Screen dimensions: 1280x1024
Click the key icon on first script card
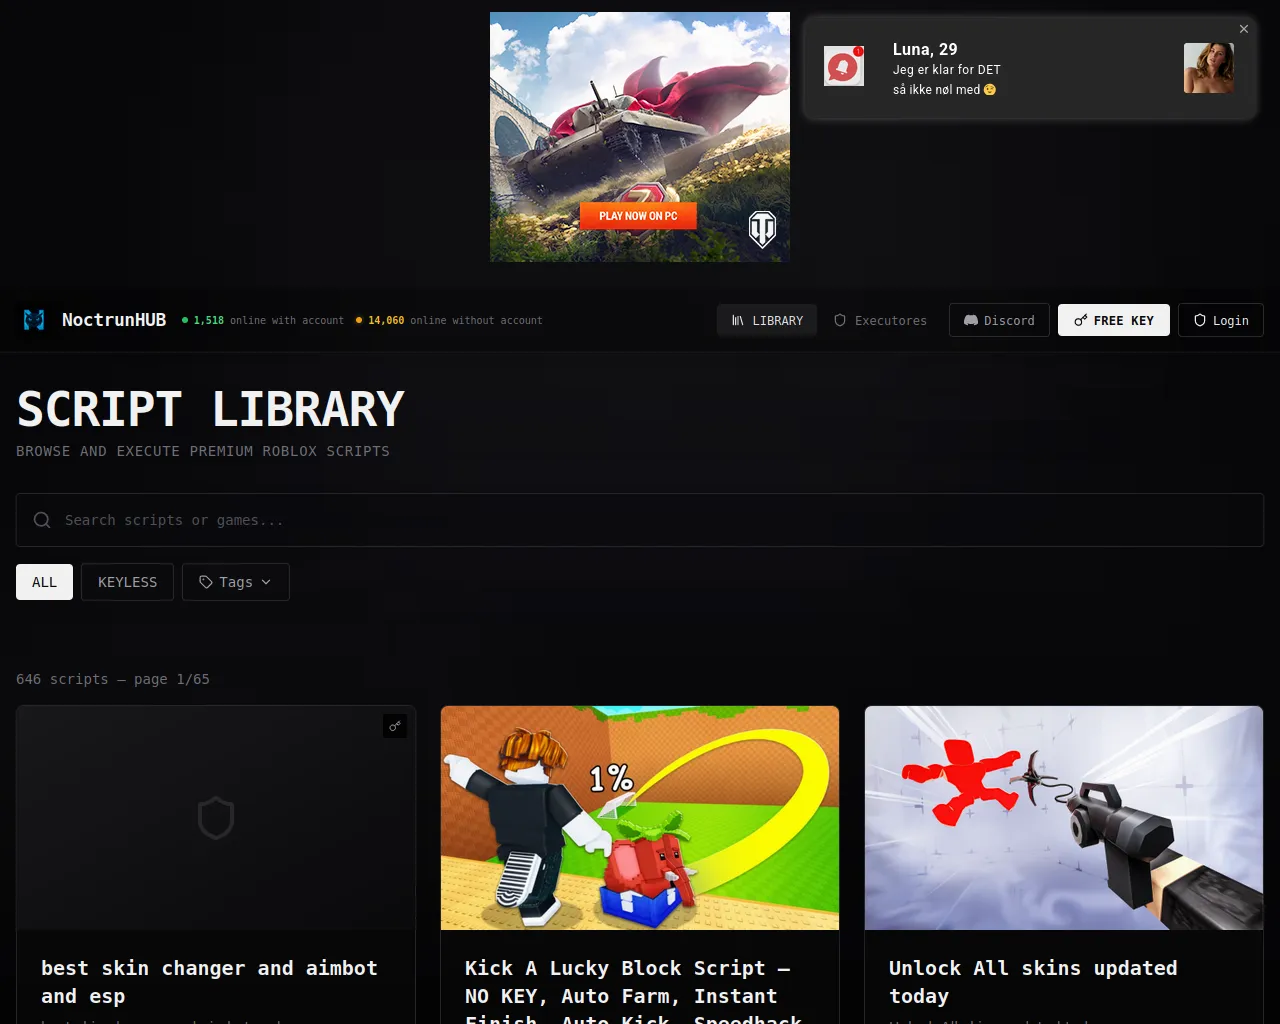395,726
